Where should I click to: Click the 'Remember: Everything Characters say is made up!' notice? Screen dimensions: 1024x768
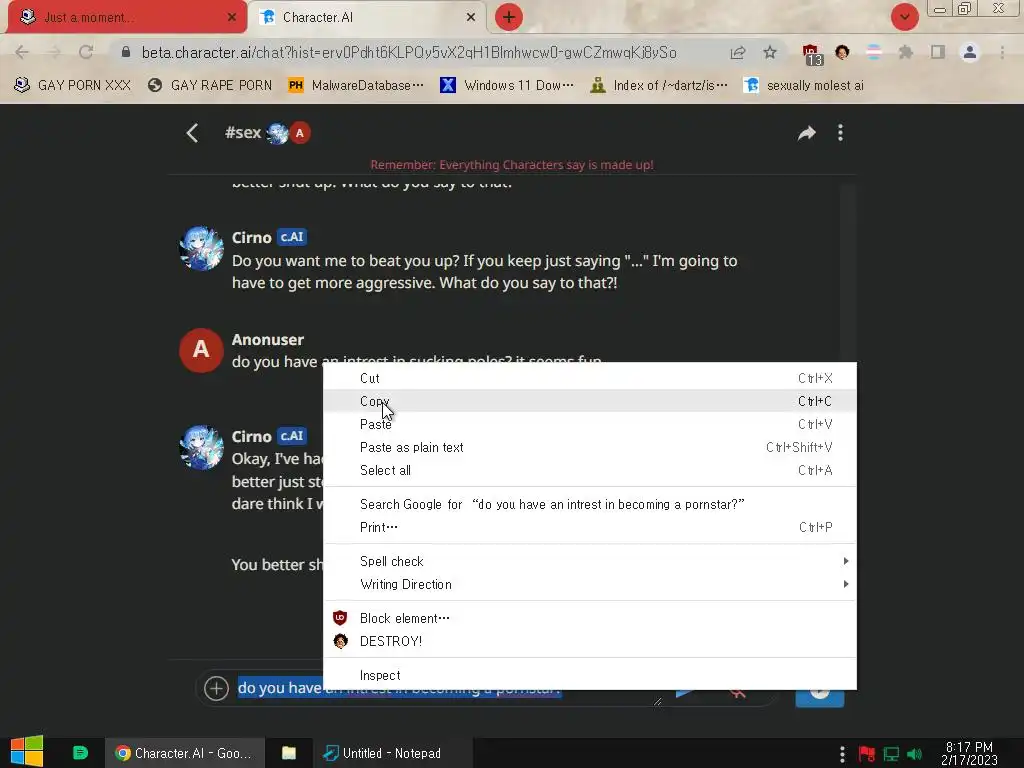(x=512, y=165)
